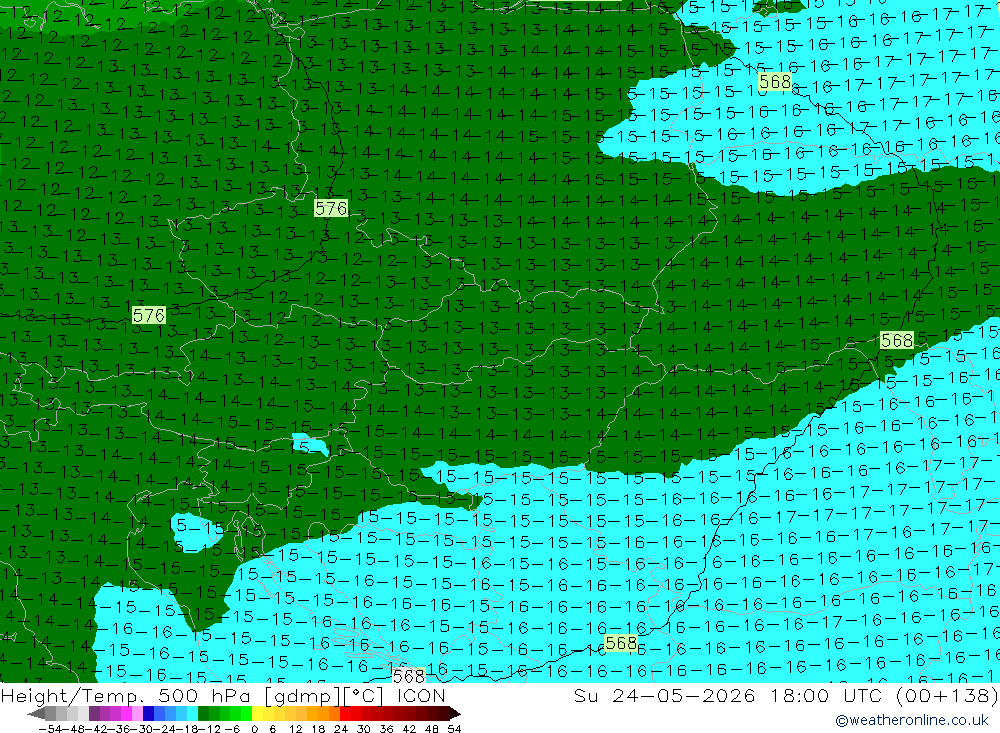
Task: Click the '(00+138)' forecast hour text
Action: 946,695
